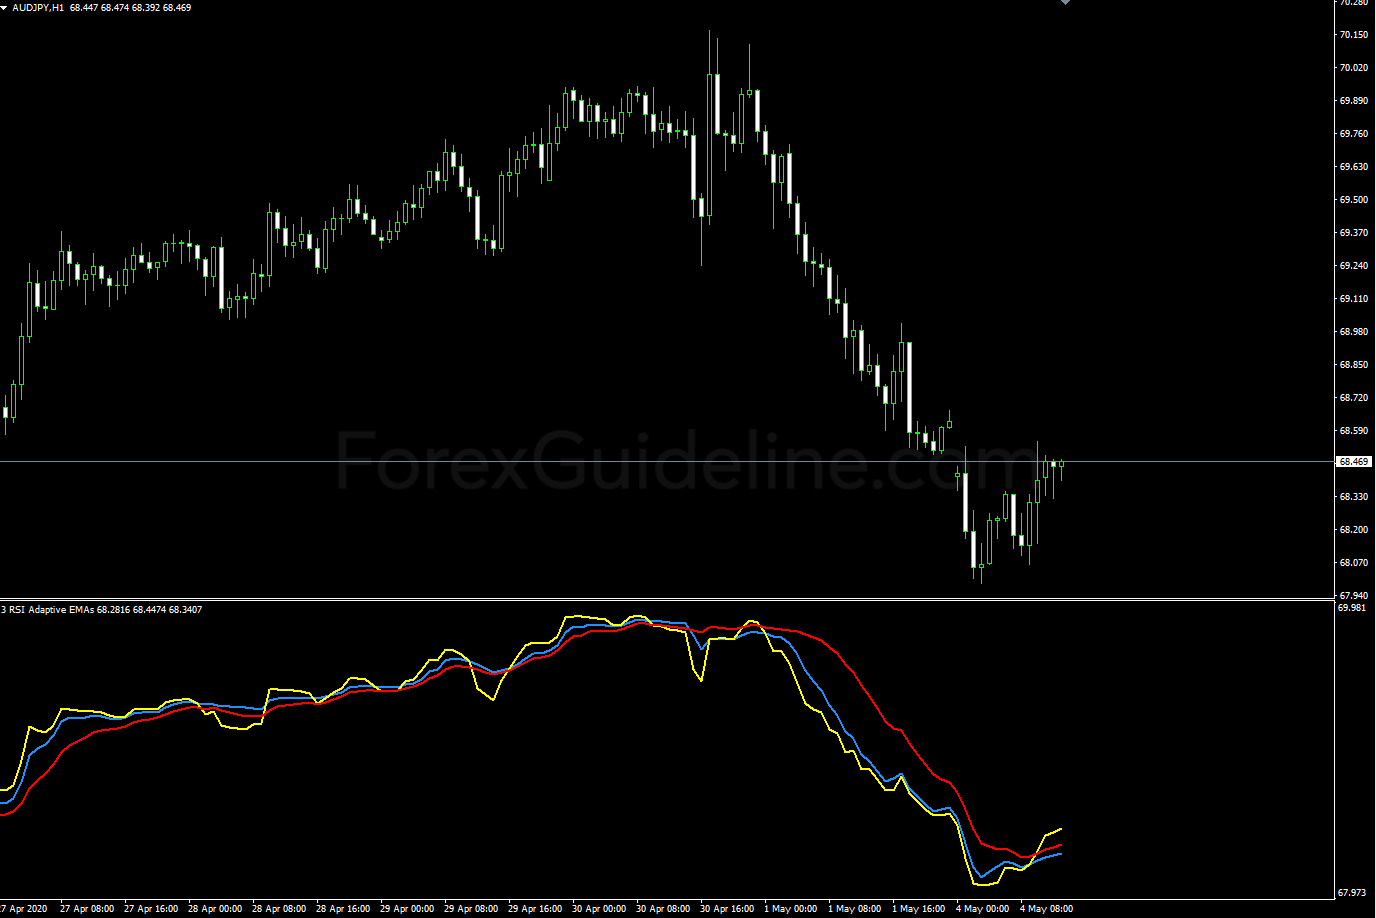Click the AUDJPY,H1 chart title text
Image resolution: width=1376 pixels, height=918 pixels.
click(38, 7)
